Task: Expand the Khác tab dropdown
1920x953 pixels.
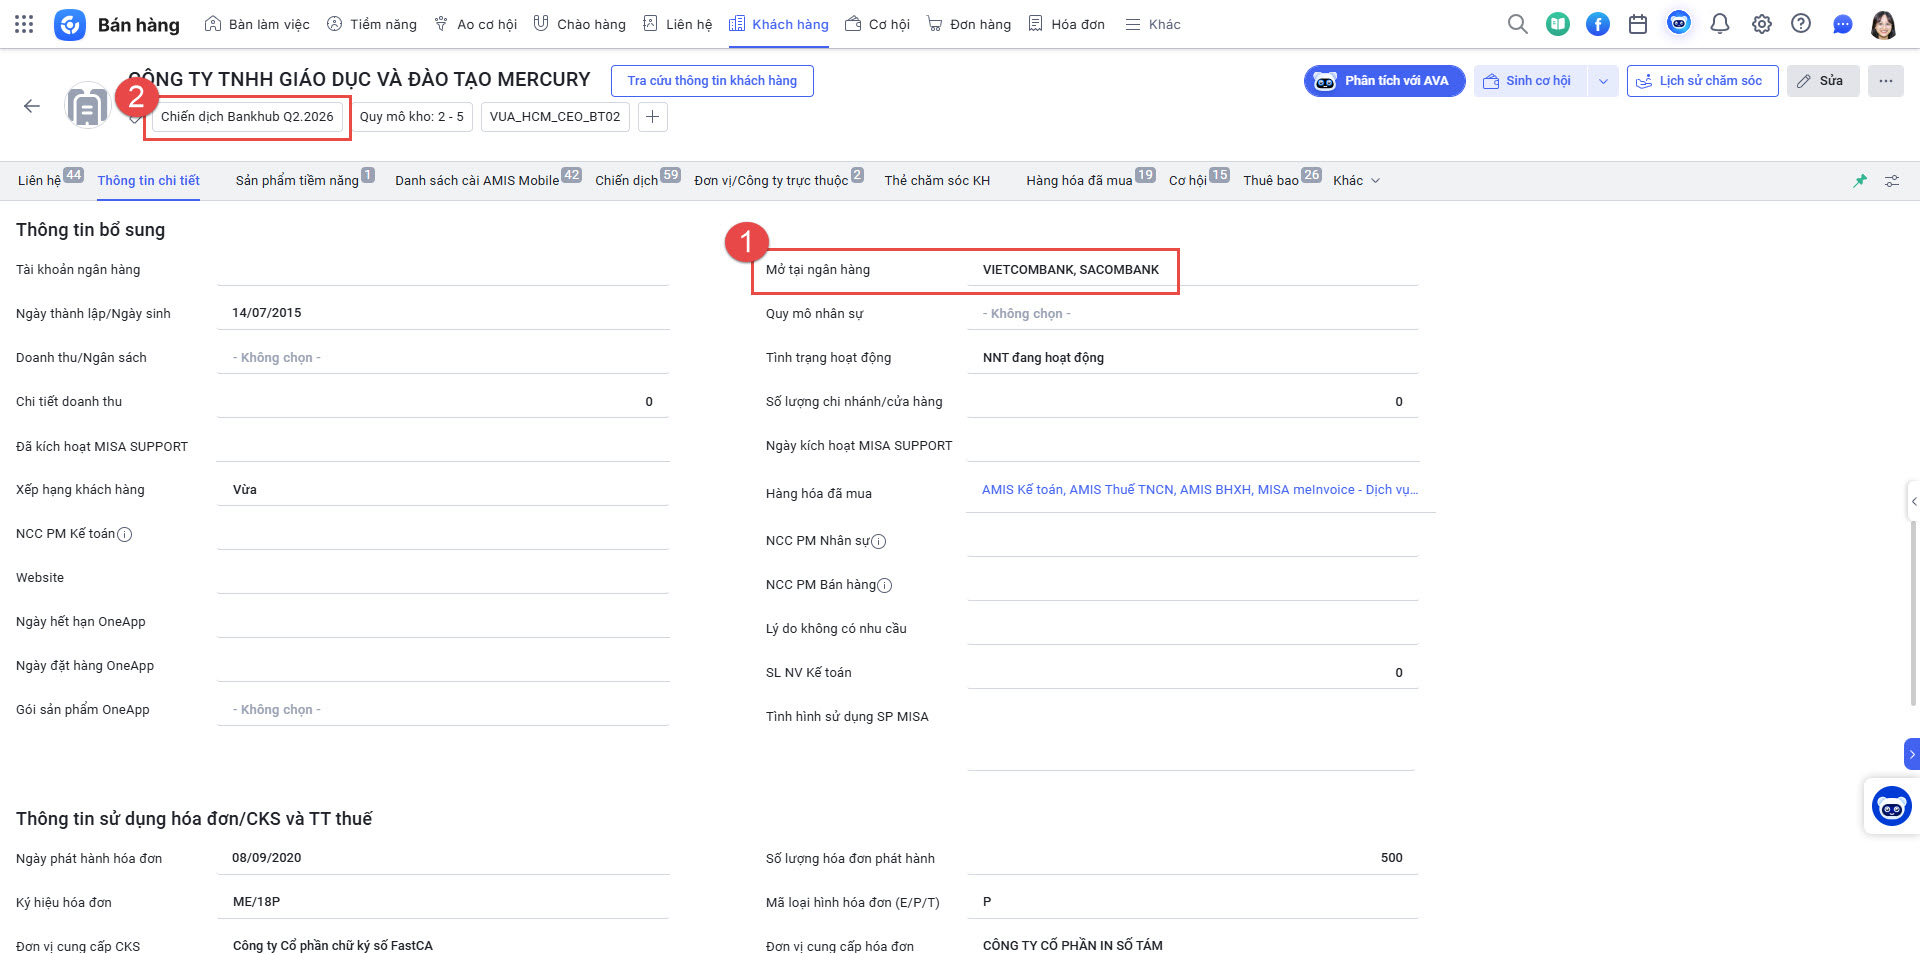Action: click(x=1356, y=181)
